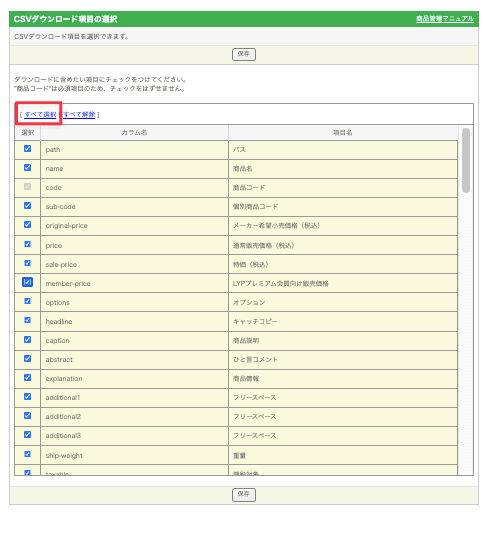
Task: Select the 'code' column name cell
Action: (134, 188)
